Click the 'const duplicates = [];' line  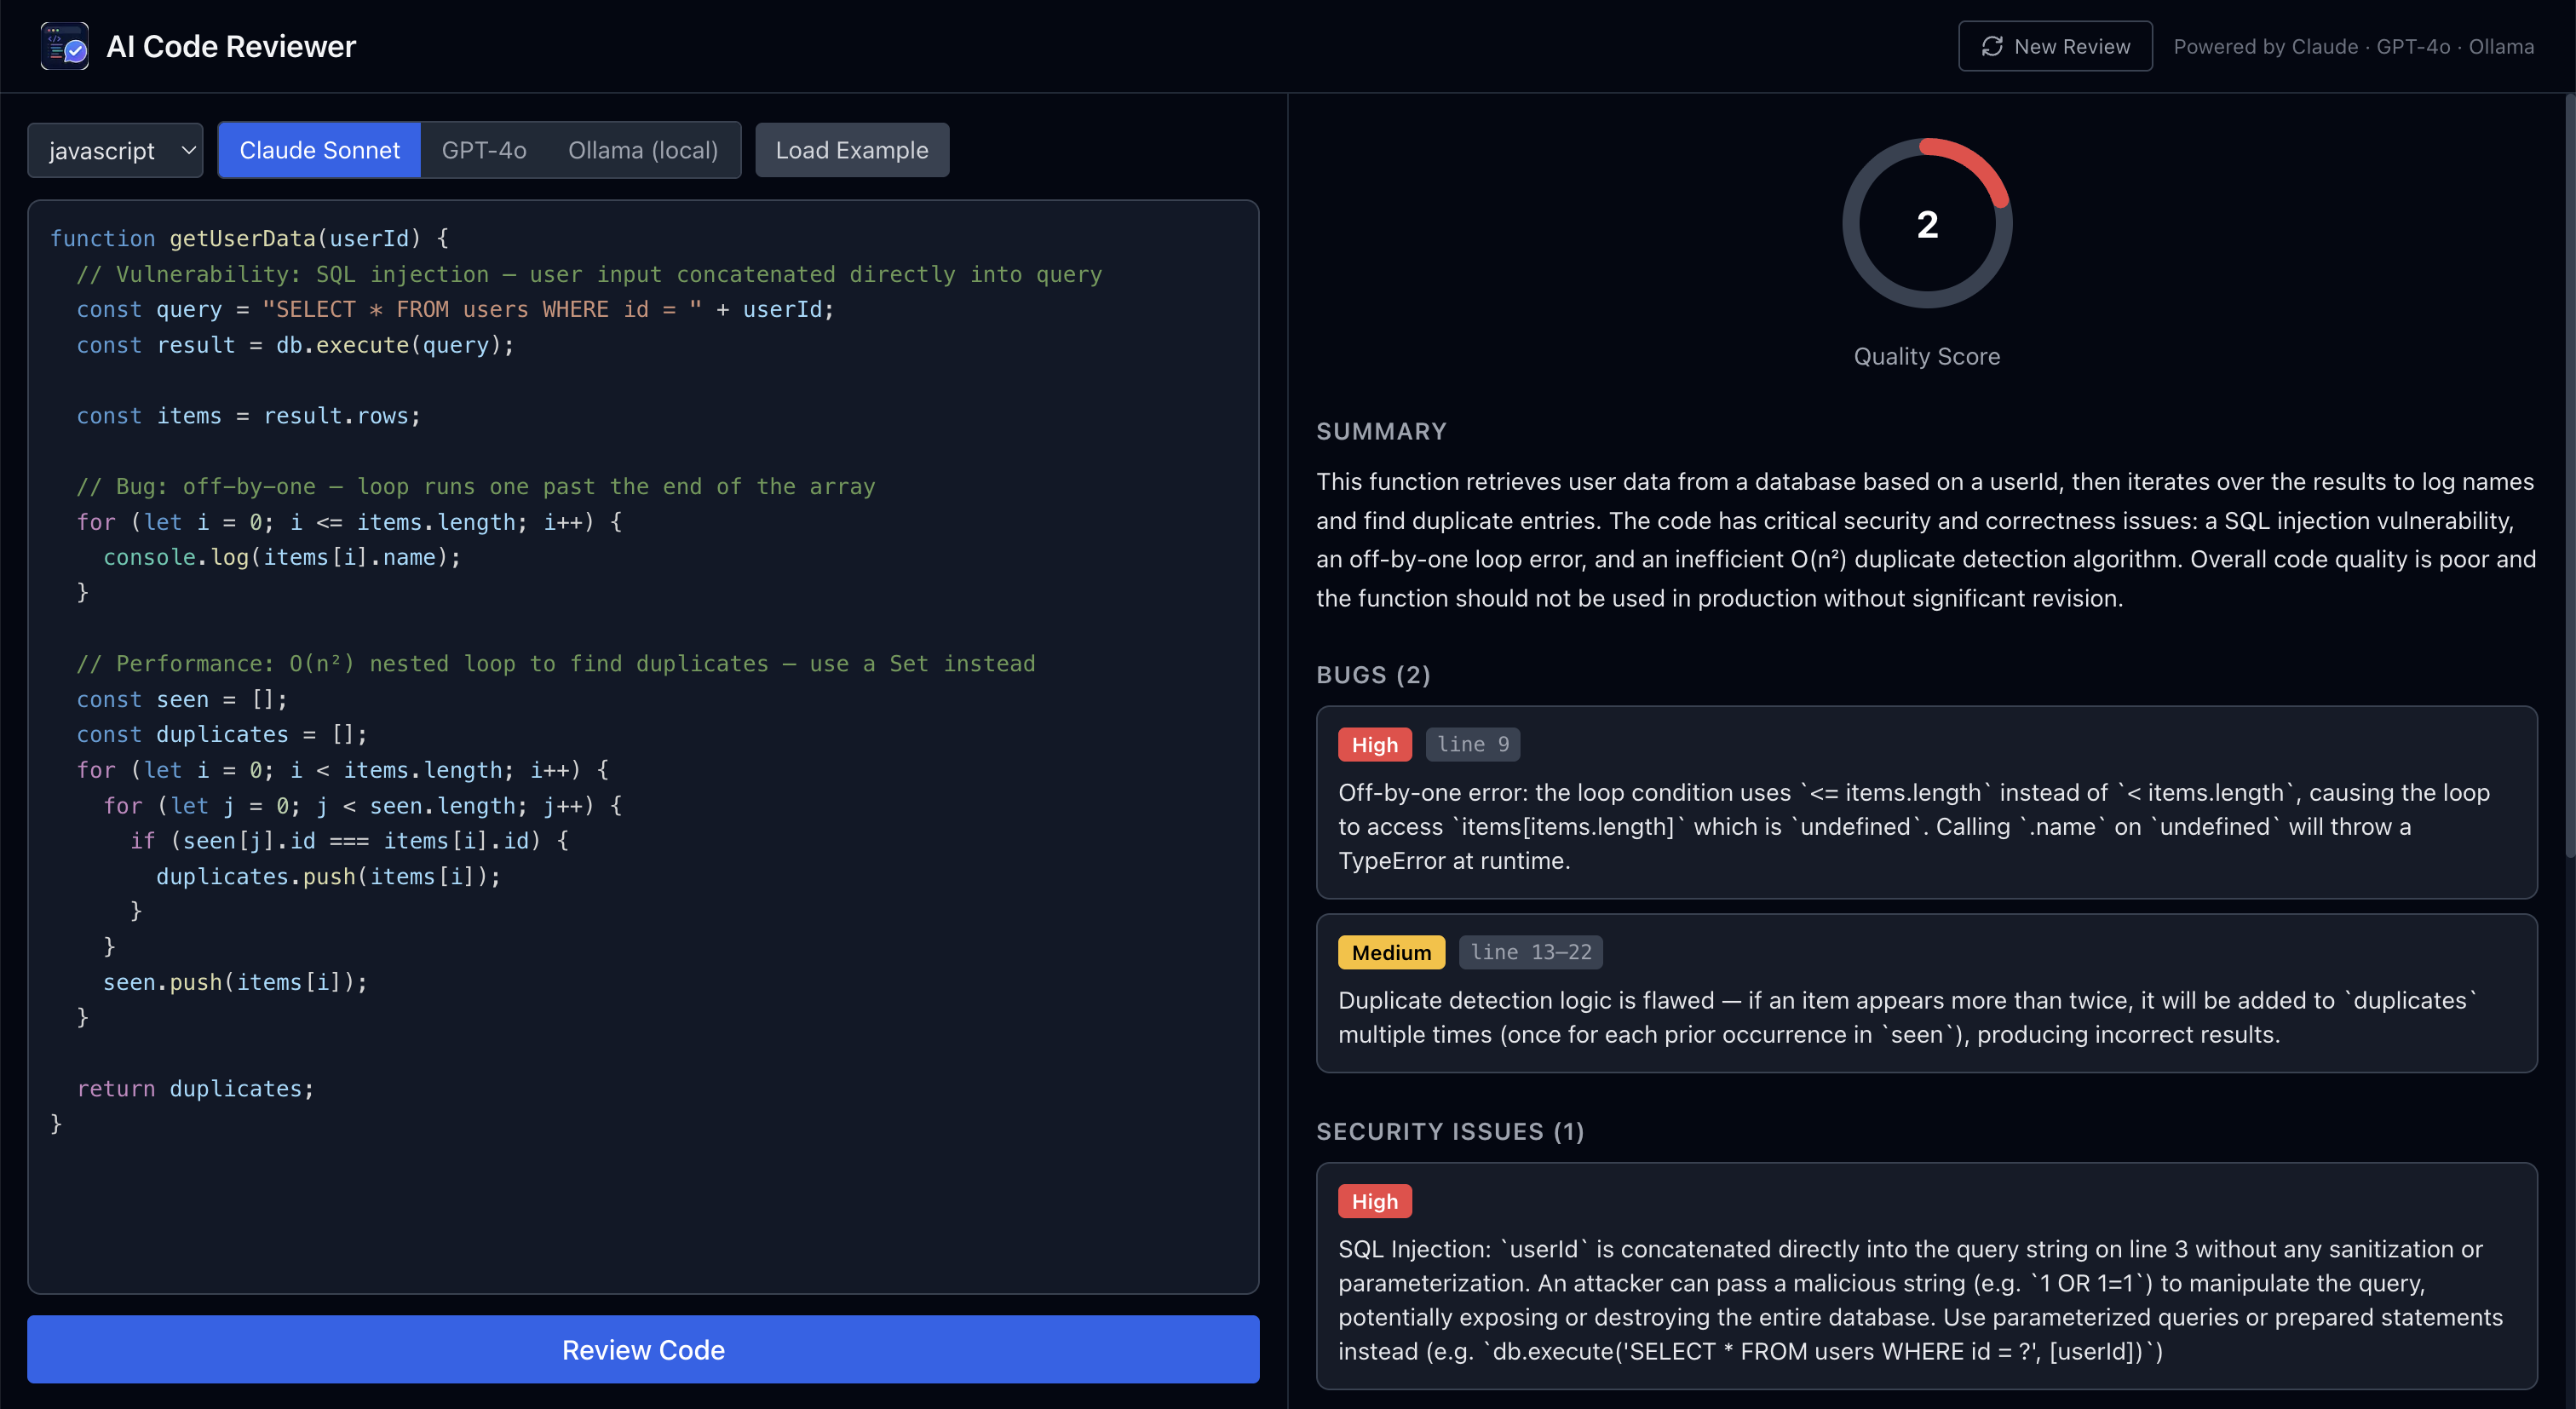[222, 734]
